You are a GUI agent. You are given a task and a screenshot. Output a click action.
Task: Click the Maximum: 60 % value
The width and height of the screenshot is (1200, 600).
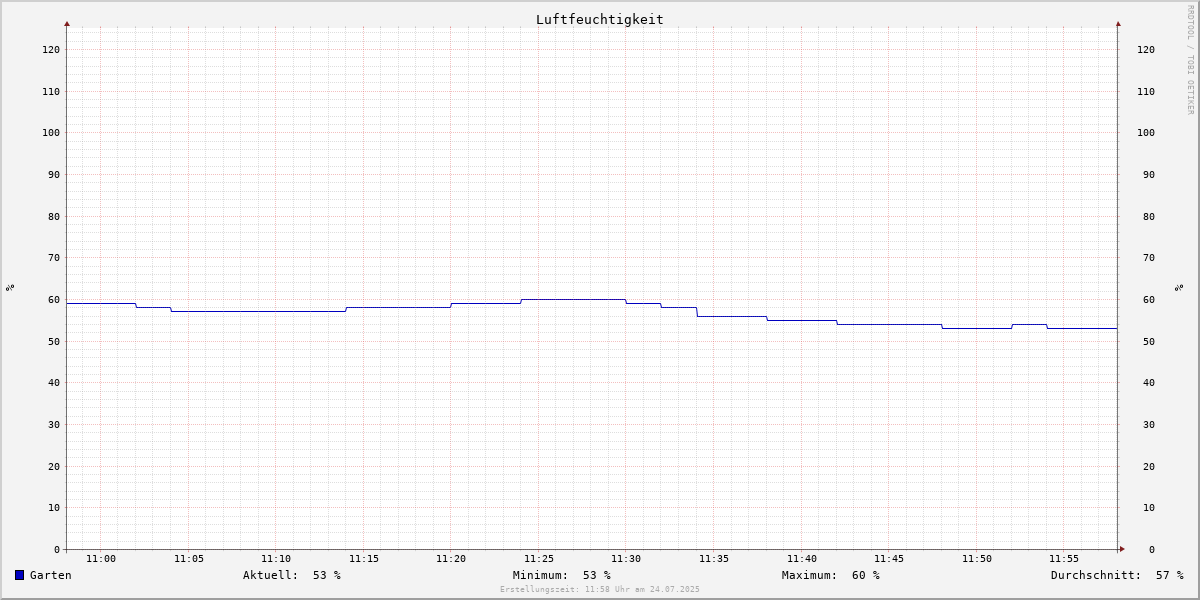(x=831, y=575)
